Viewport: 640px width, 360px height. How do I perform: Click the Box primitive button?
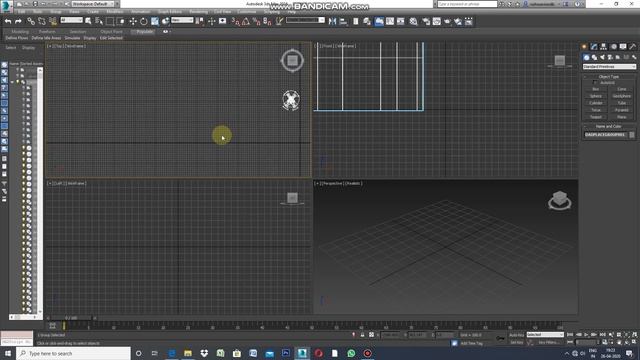596,89
